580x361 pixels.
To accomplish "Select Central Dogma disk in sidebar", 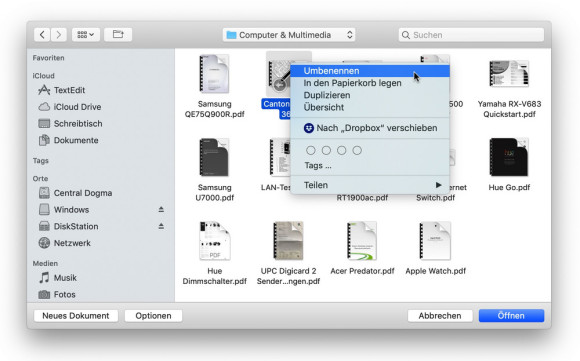I will [75, 193].
